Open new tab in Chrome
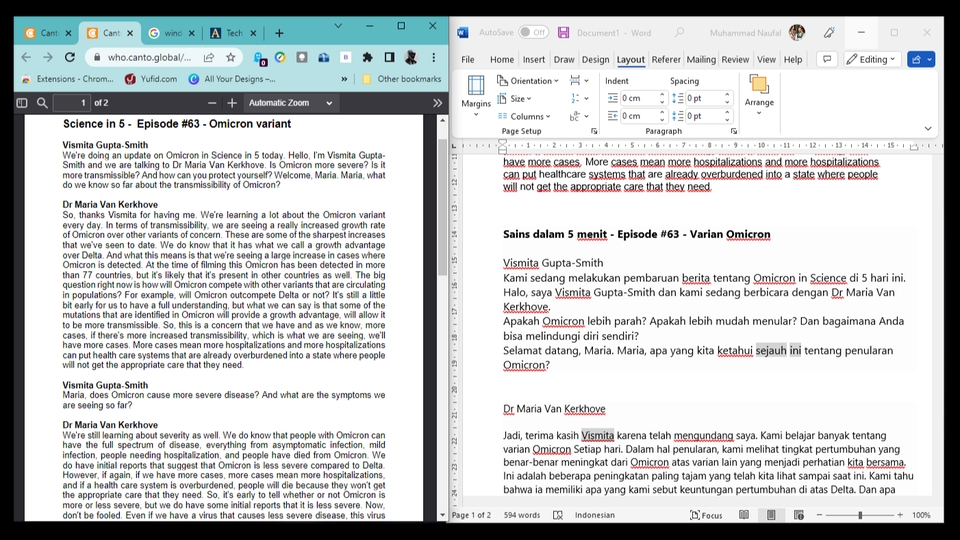 (x=279, y=33)
